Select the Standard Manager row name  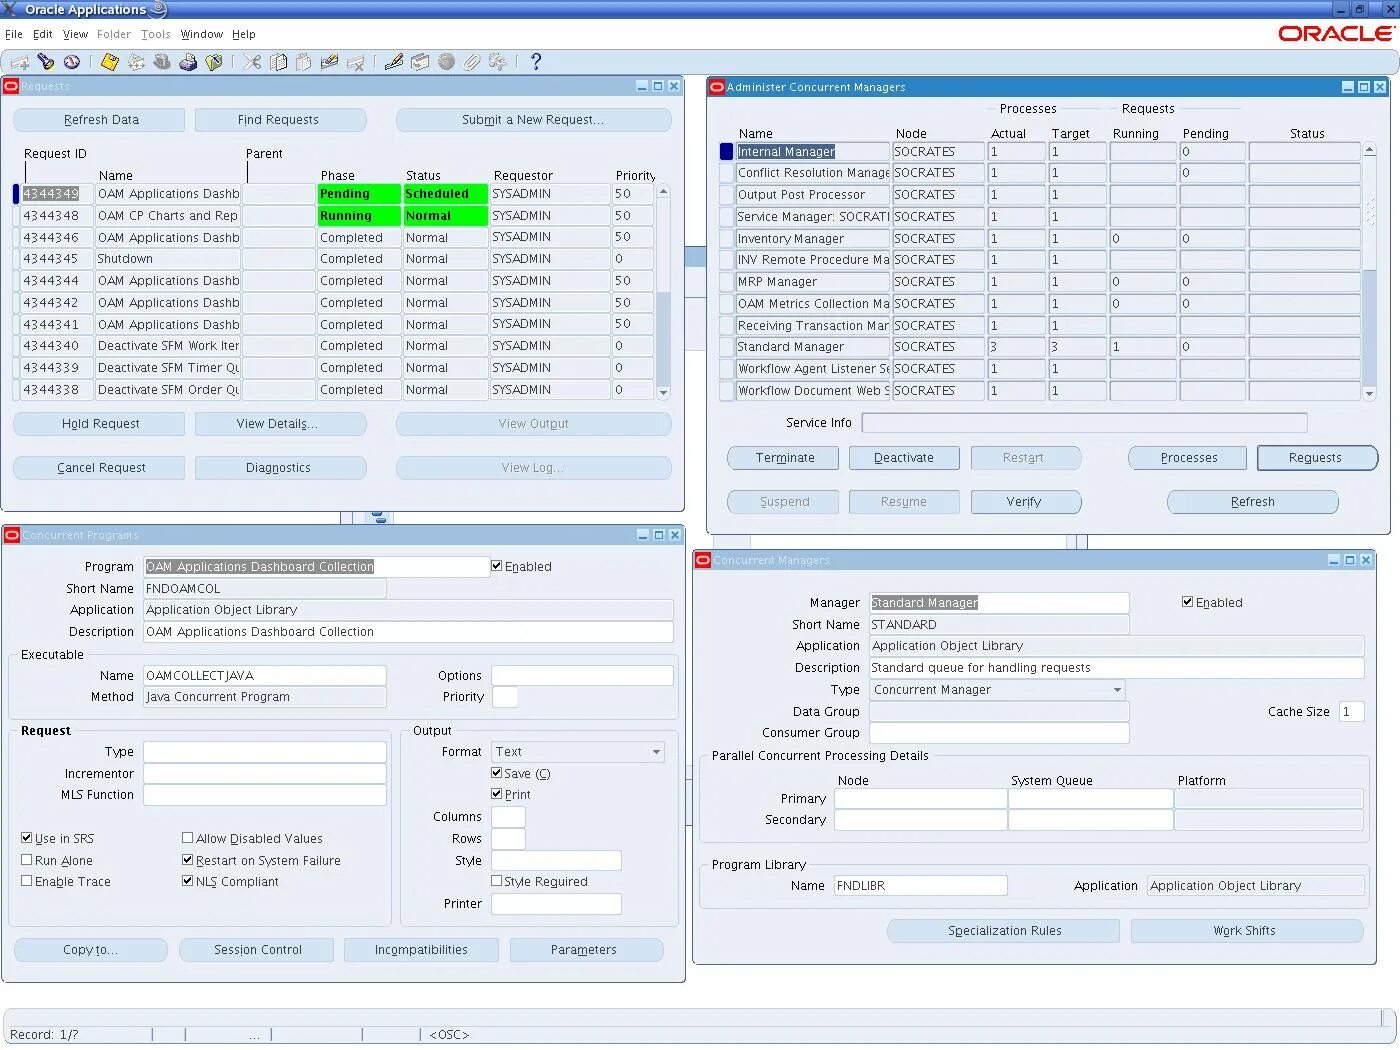point(812,347)
